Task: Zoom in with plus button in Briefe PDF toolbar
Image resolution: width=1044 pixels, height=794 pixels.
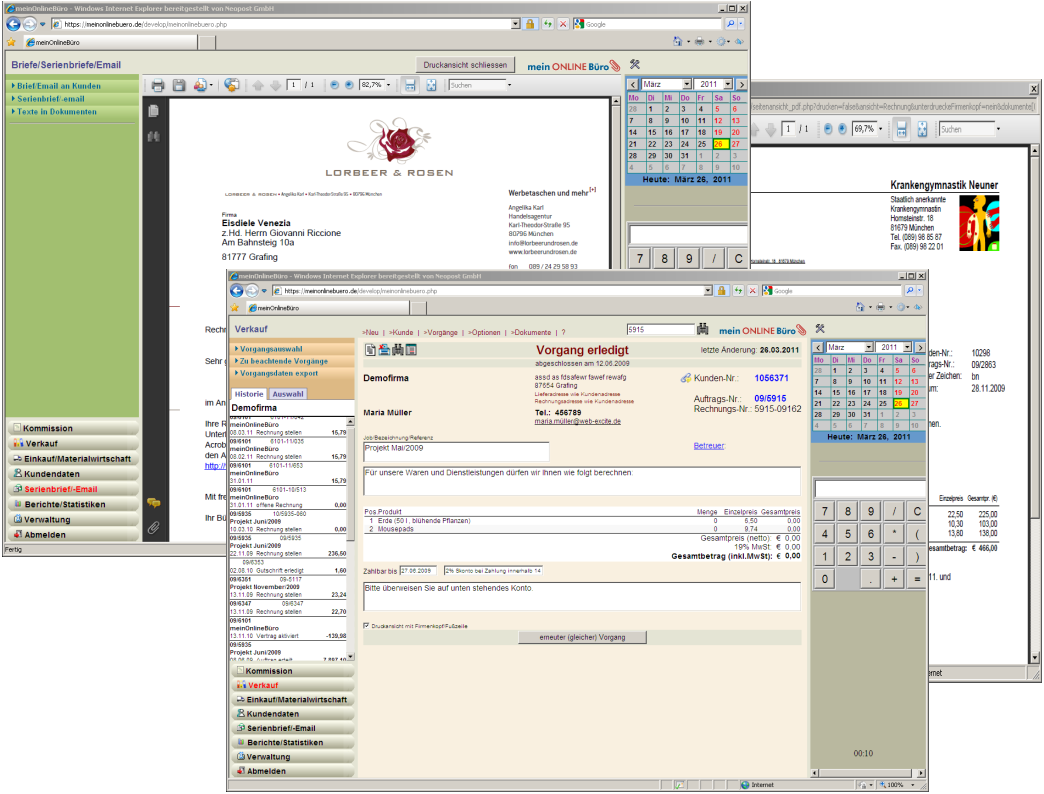Action: pos(349,85)
